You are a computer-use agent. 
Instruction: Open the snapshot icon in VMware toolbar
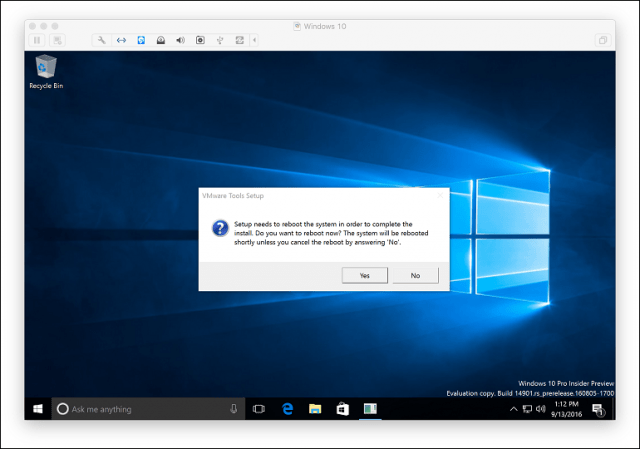coord(58,40)
